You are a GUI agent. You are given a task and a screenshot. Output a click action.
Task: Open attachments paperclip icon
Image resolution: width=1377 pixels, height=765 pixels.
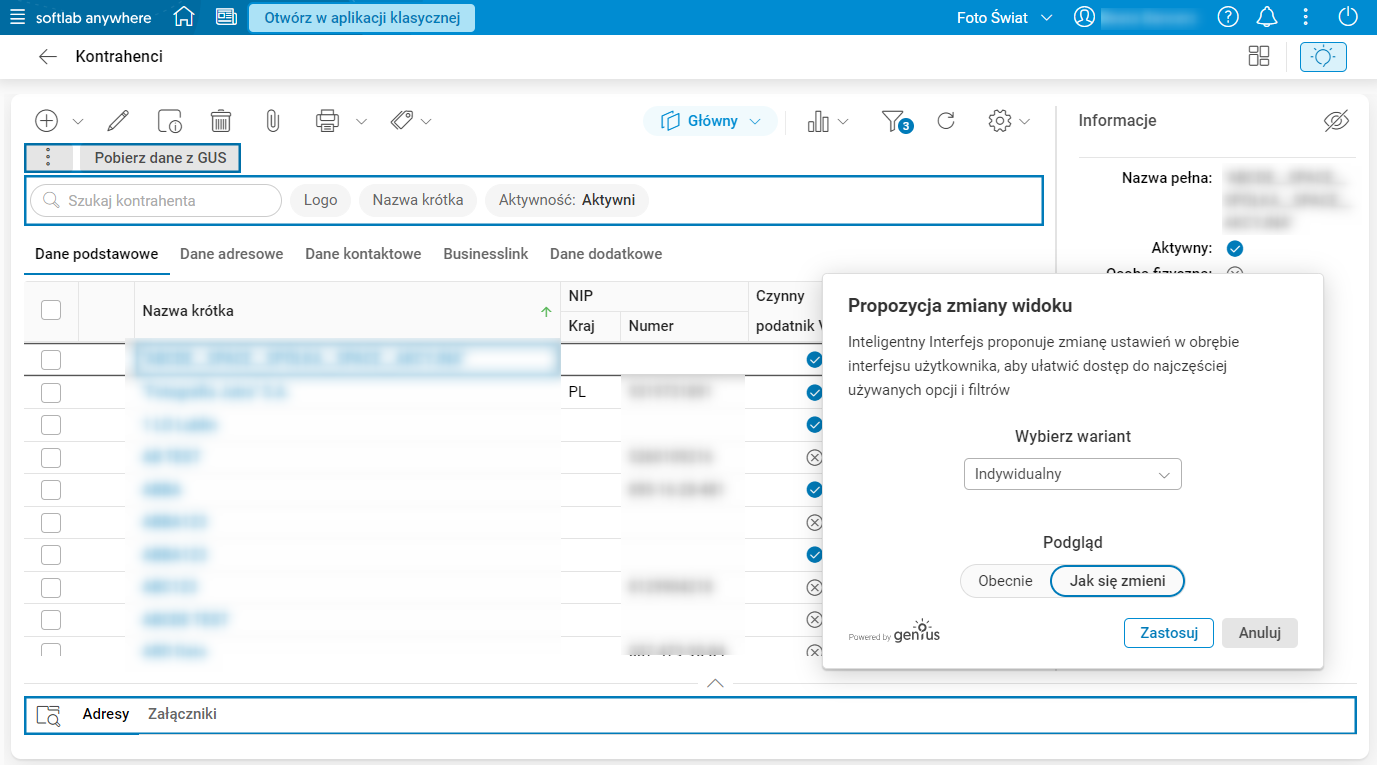272,121
